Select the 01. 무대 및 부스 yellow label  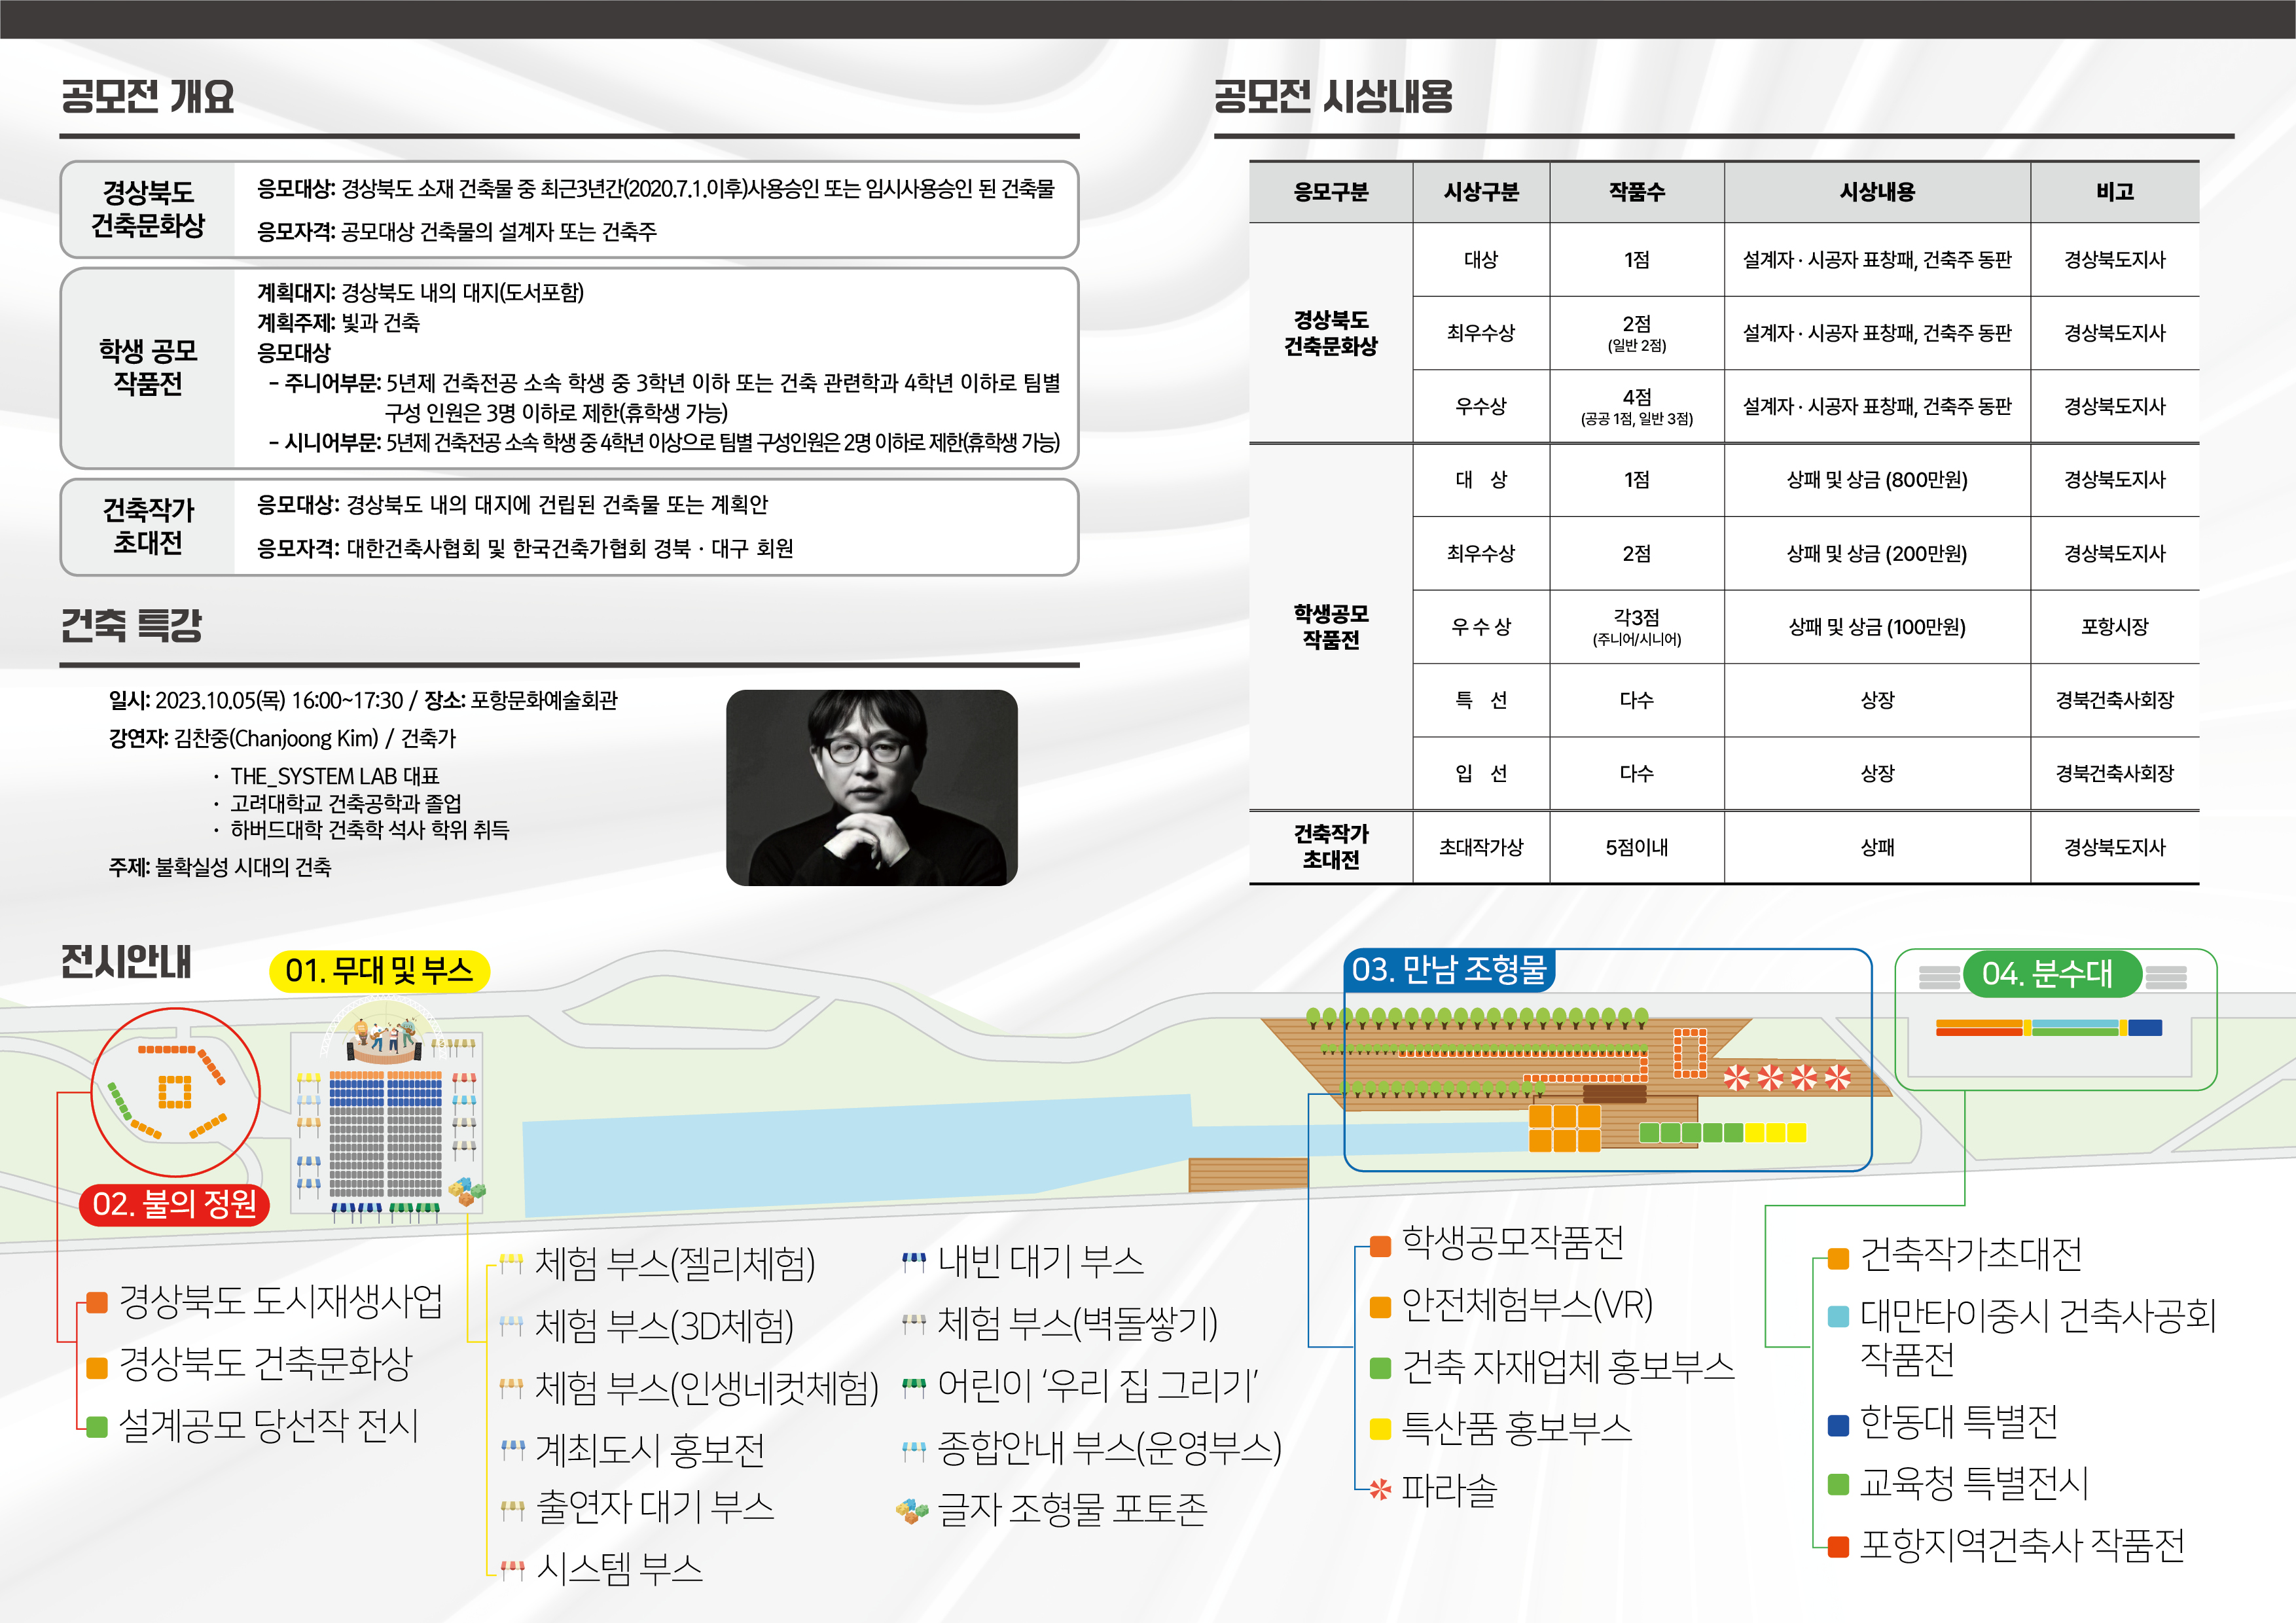point(379,971)
